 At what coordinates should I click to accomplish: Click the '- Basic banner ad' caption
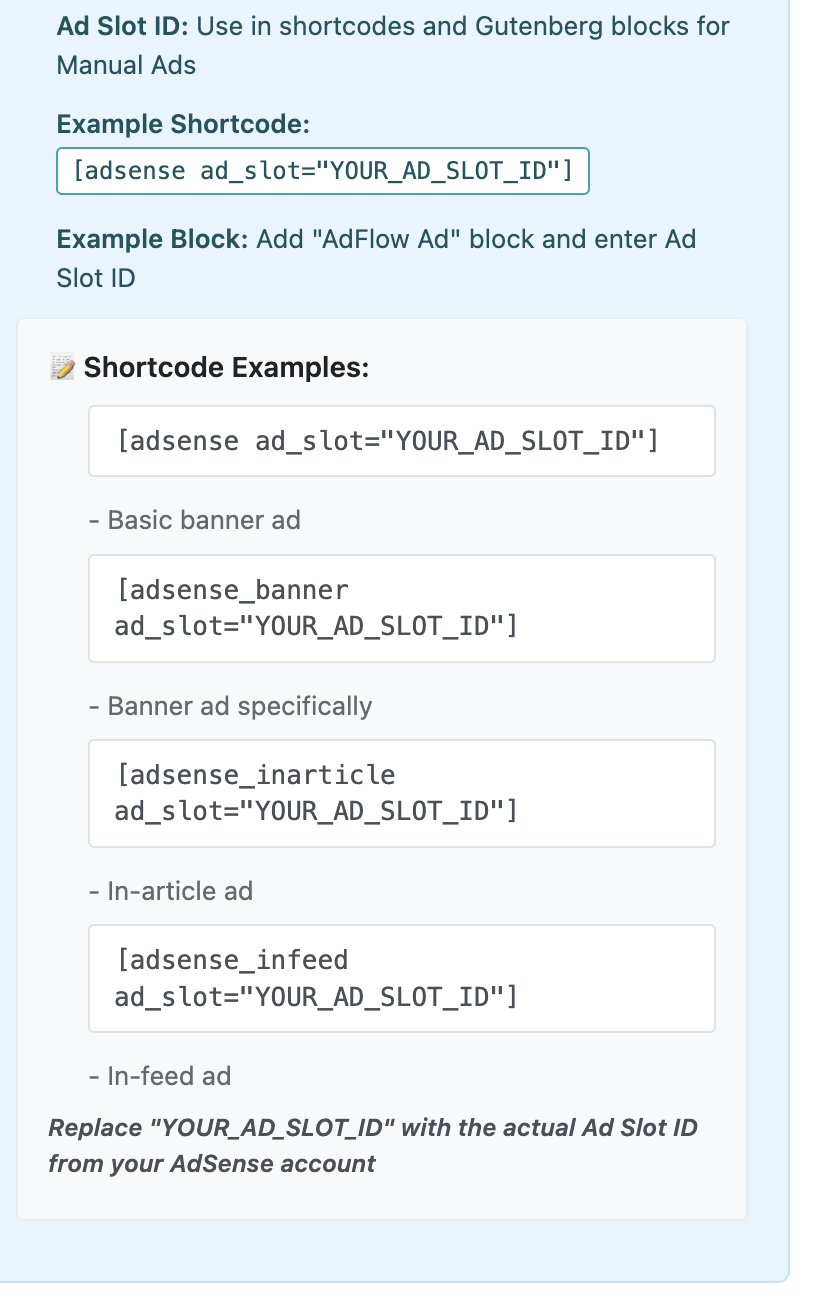coord(195,520)
